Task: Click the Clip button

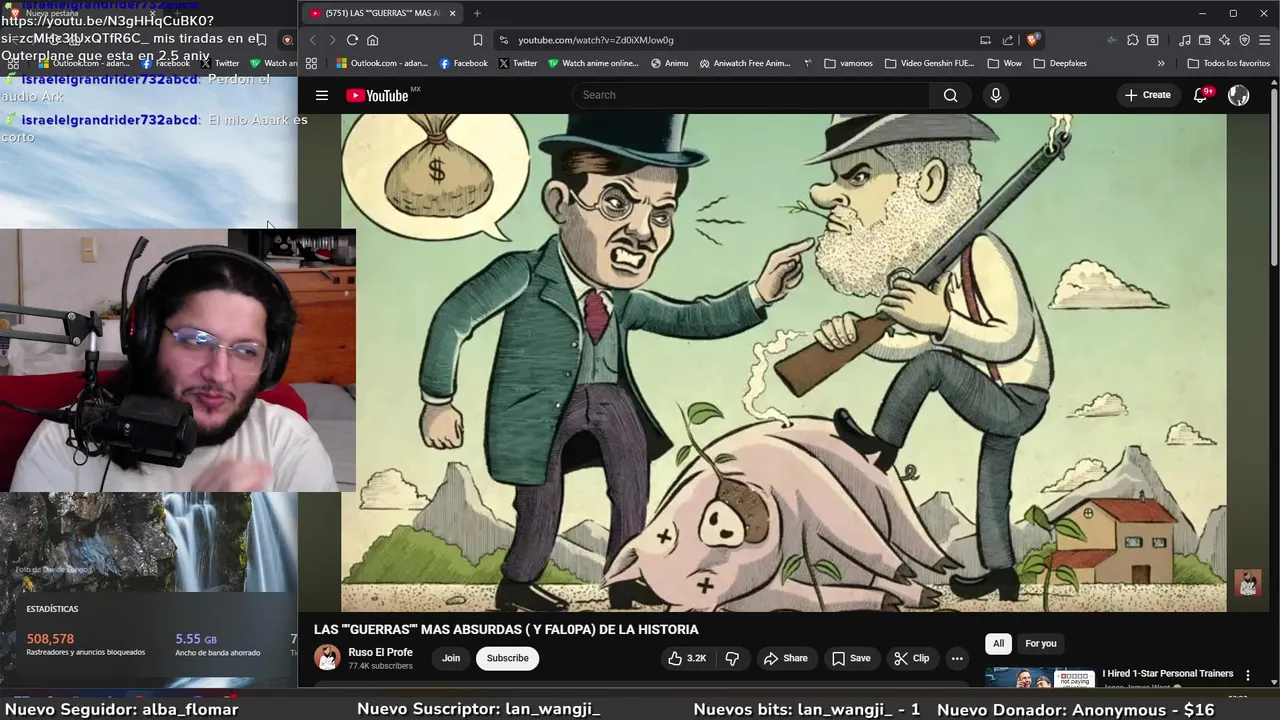Action: tap(911, 658)
